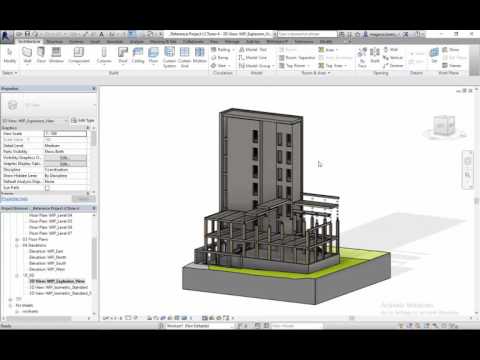Choose the Room Separator tool

297,58
